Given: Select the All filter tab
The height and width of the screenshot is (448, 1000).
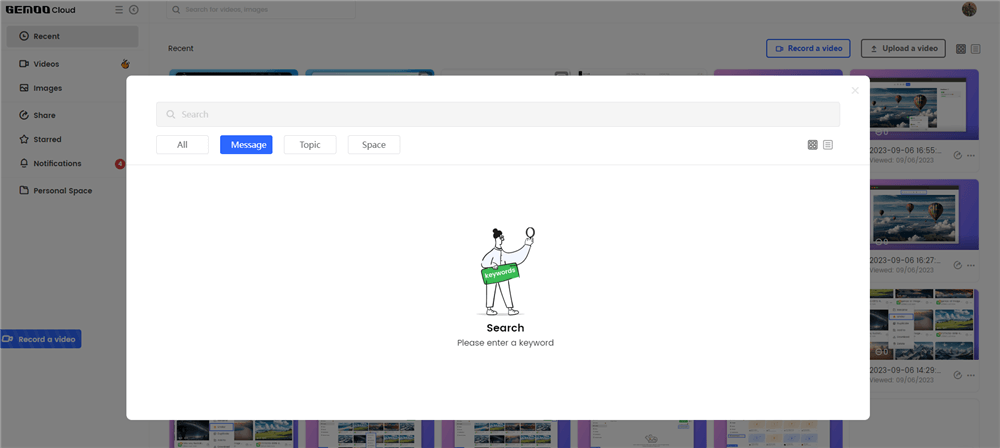Looking at the screenshot, I should 182,145.
